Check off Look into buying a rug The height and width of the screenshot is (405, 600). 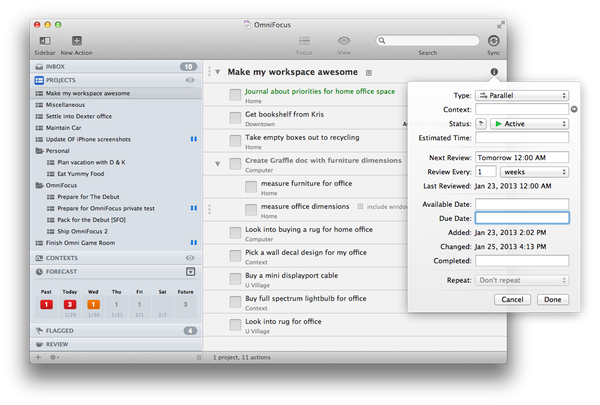coord(235,233)
